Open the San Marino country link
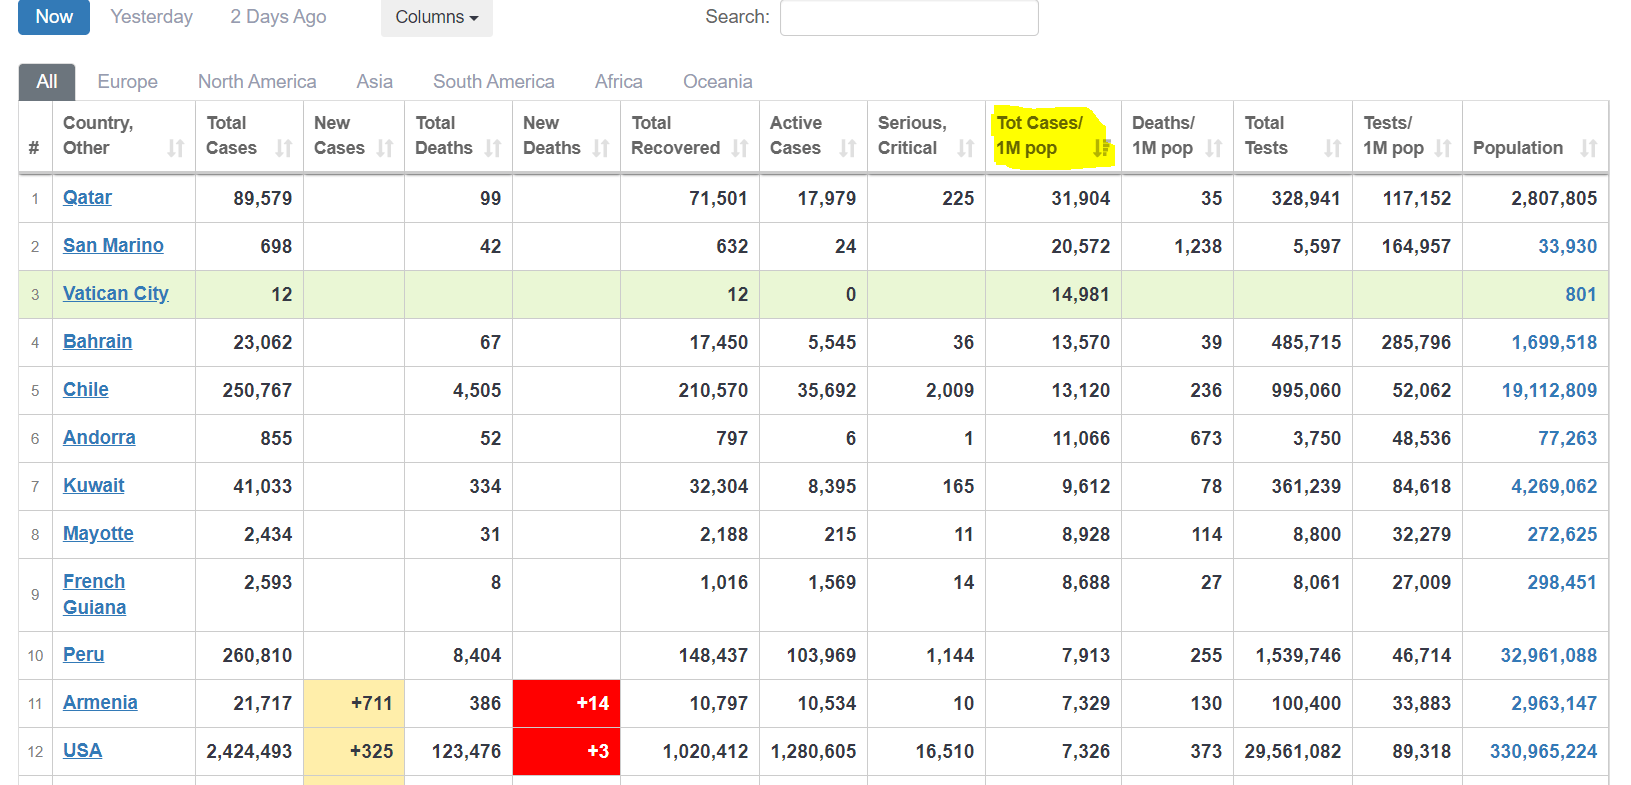This screenshot has height=785, width=1631. tap(113, 245)
